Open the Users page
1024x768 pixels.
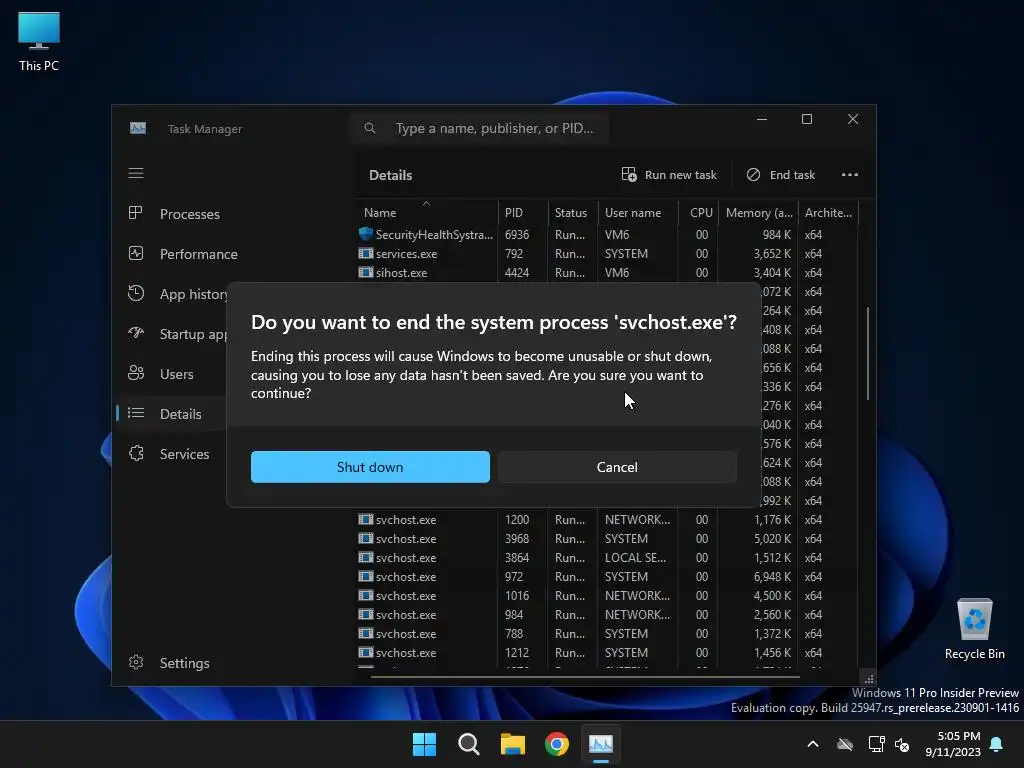tap(173, 374)
